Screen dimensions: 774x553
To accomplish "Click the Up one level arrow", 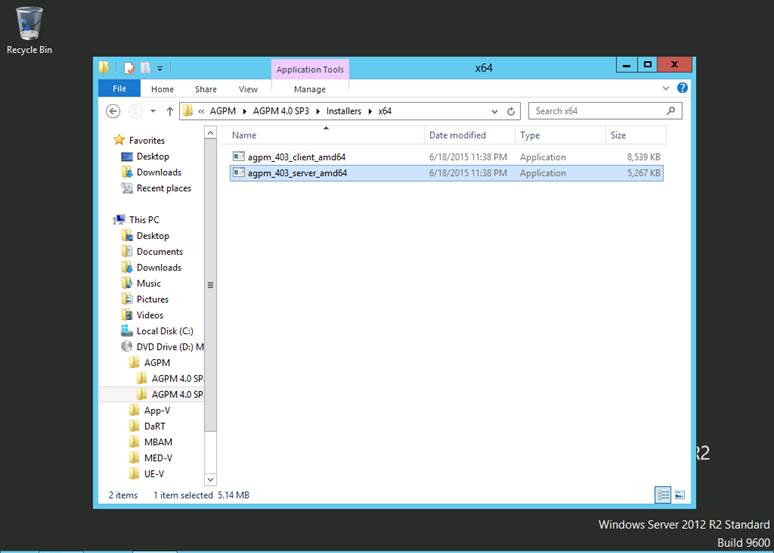I will [169, 111].
